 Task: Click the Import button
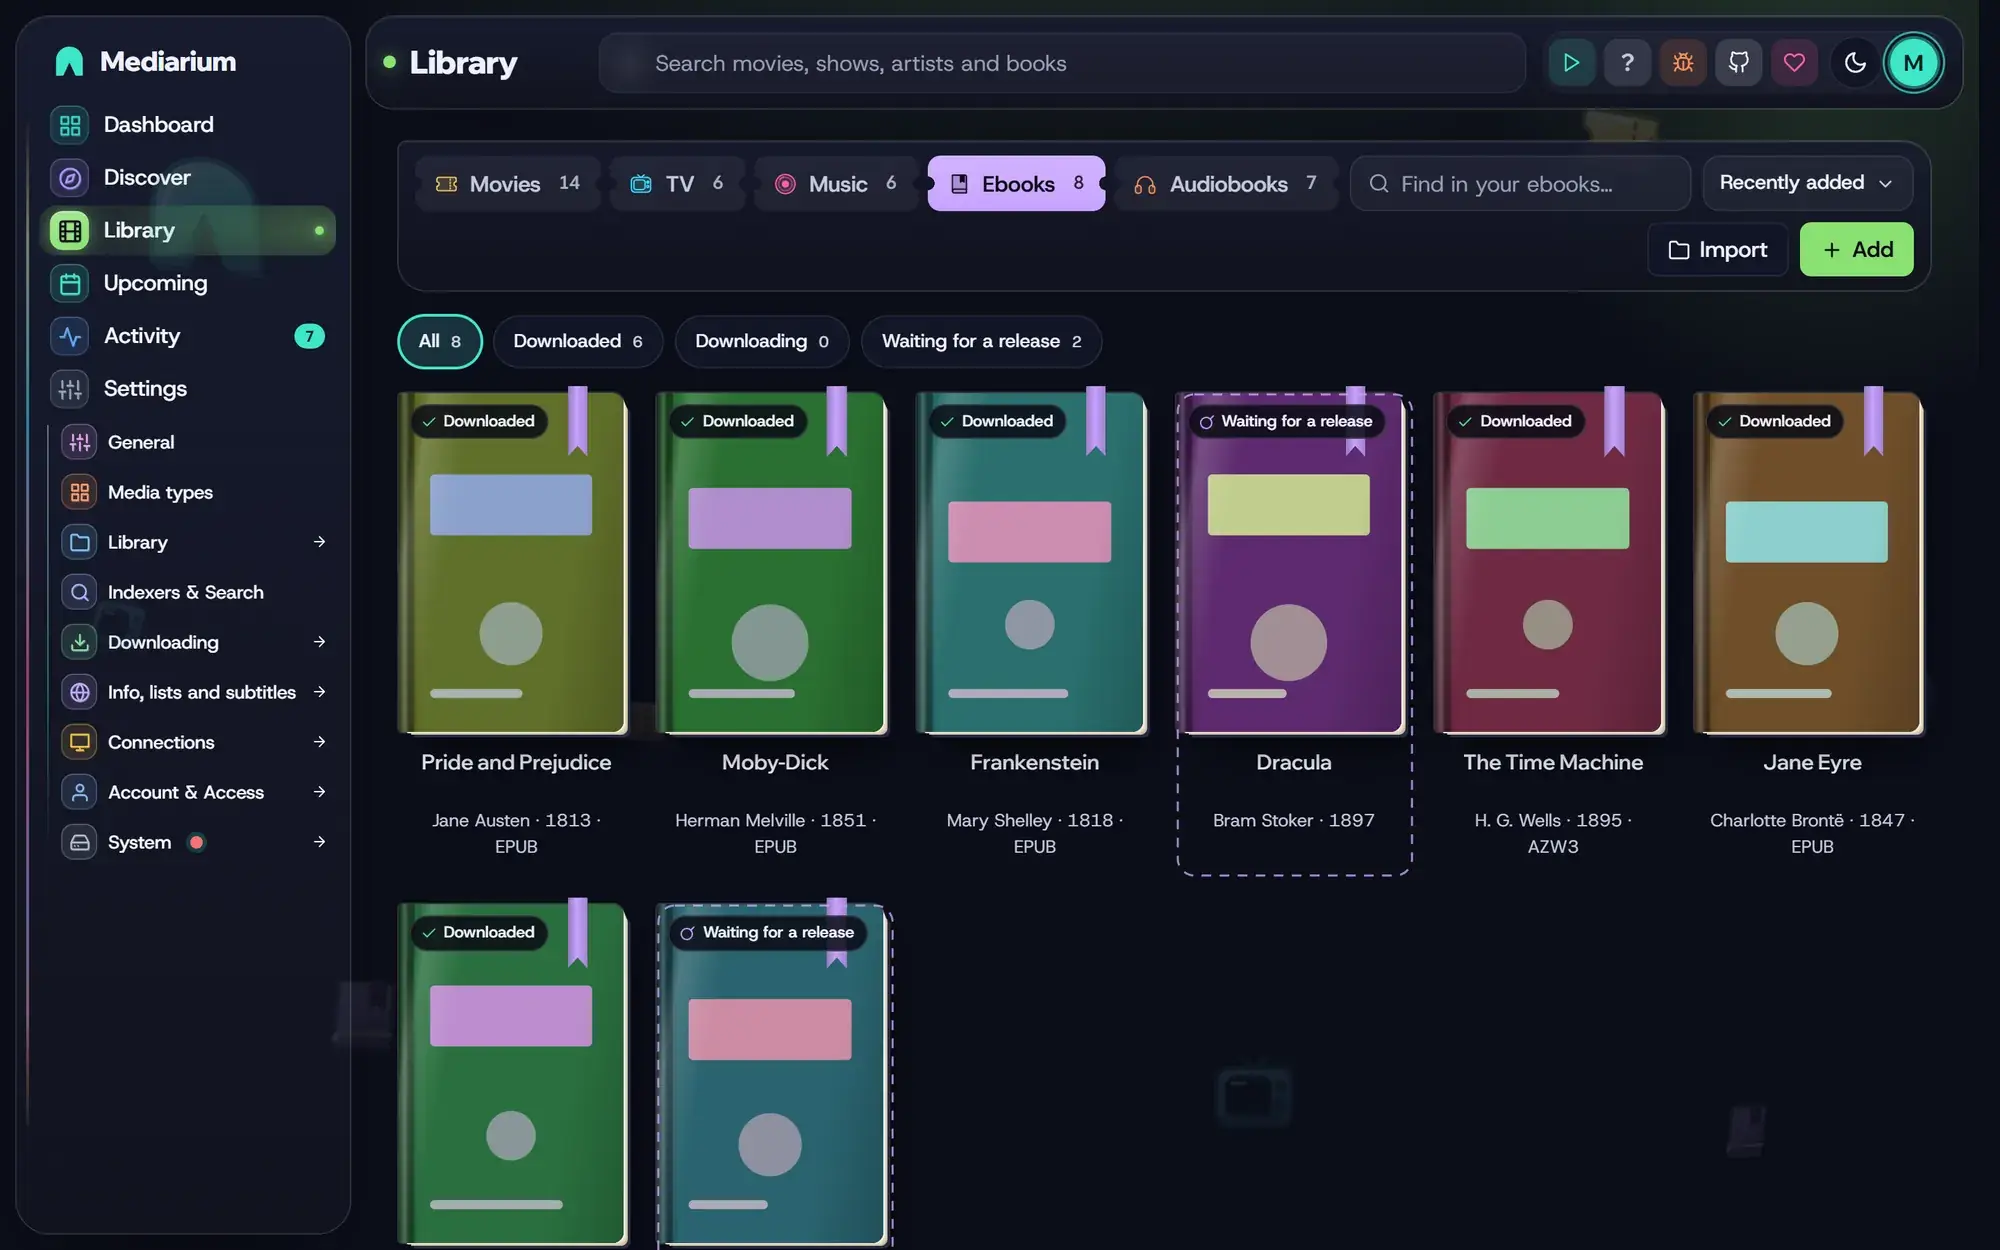click(x=1717, y=250)
